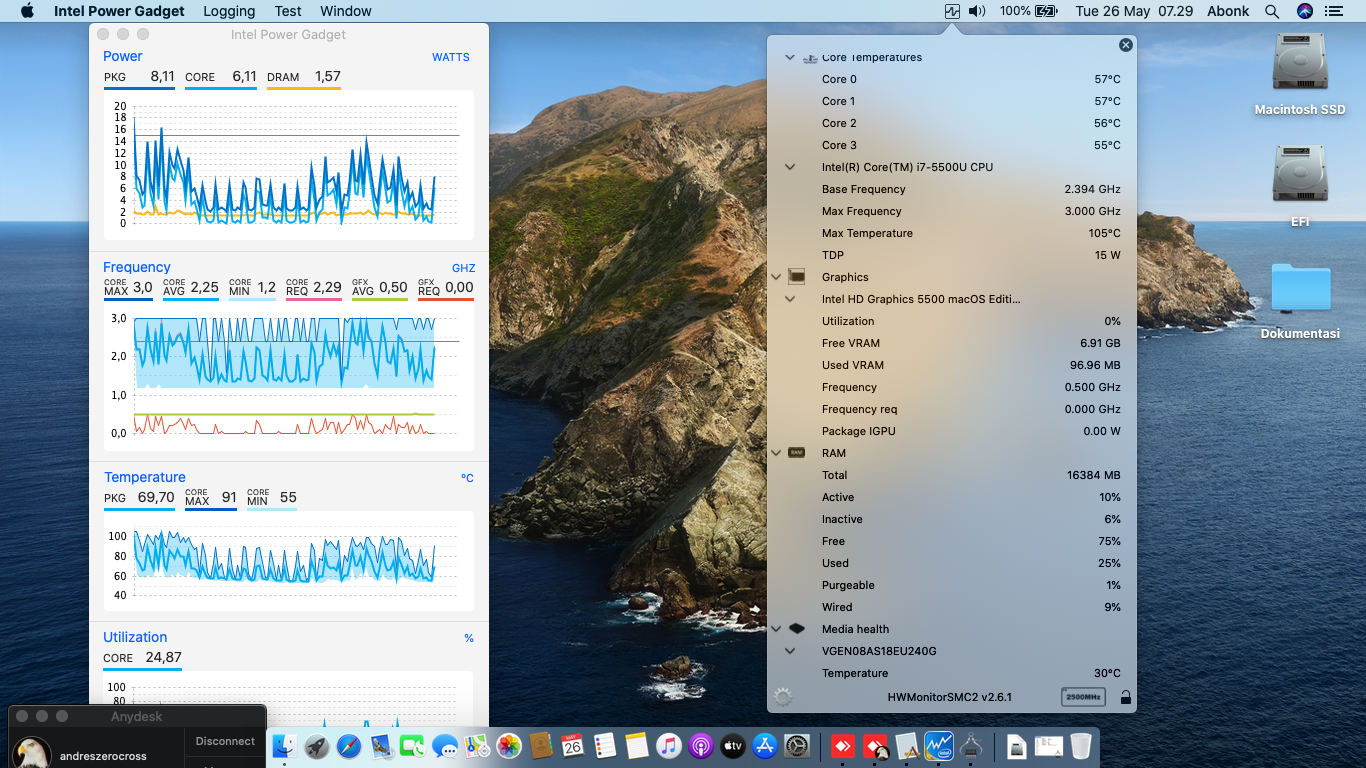Collapse the Intel Core i7-5500U CPU group
1366x768 pixels.
pos(790,167)
